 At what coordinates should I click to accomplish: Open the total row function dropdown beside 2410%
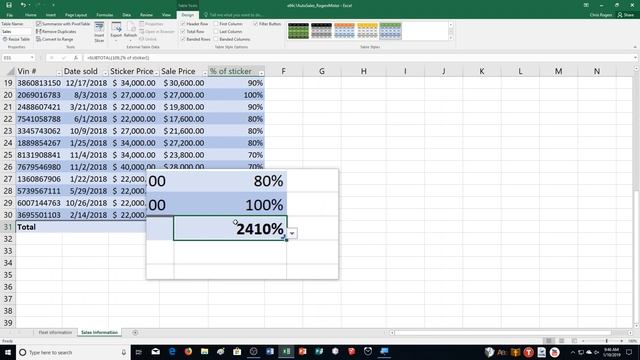pyautogui.click(x=292, y=233)
